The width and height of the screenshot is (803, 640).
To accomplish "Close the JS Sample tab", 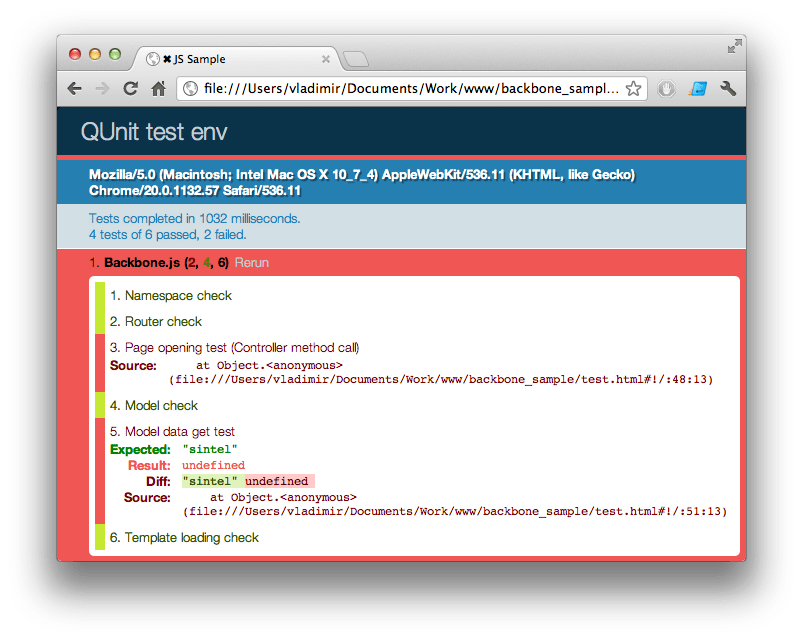I will 326,59.
